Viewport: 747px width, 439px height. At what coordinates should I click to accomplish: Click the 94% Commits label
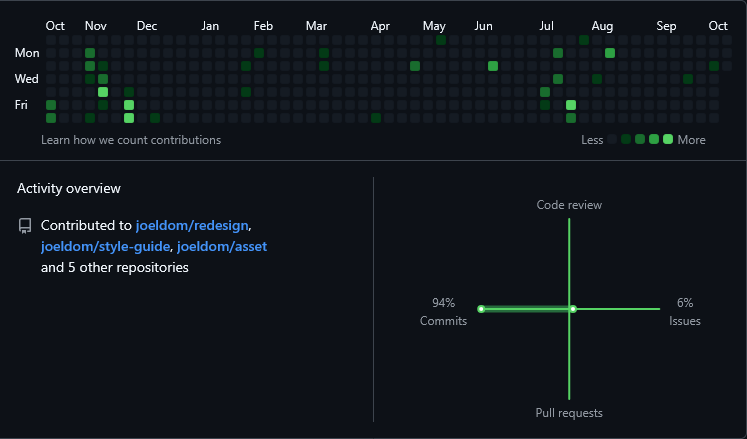tap(443, 311)
